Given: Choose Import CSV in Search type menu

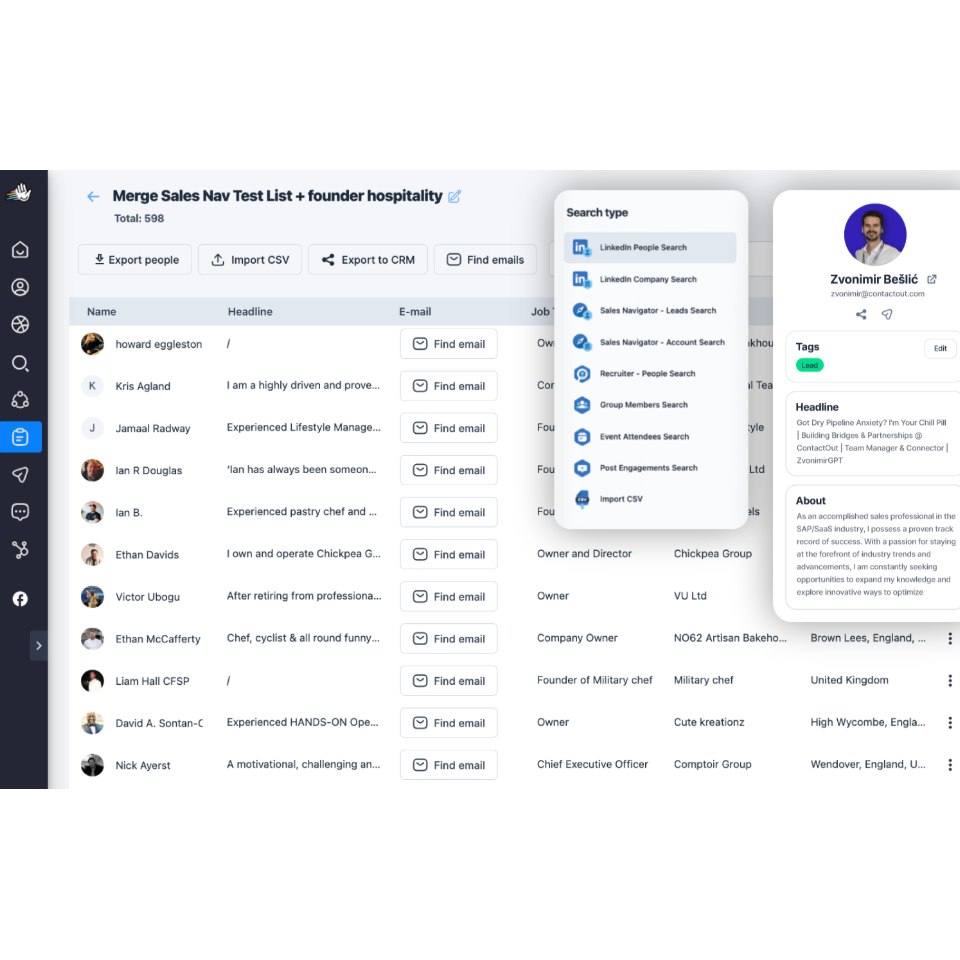Looking at the screenshot, I should (650, 499).
